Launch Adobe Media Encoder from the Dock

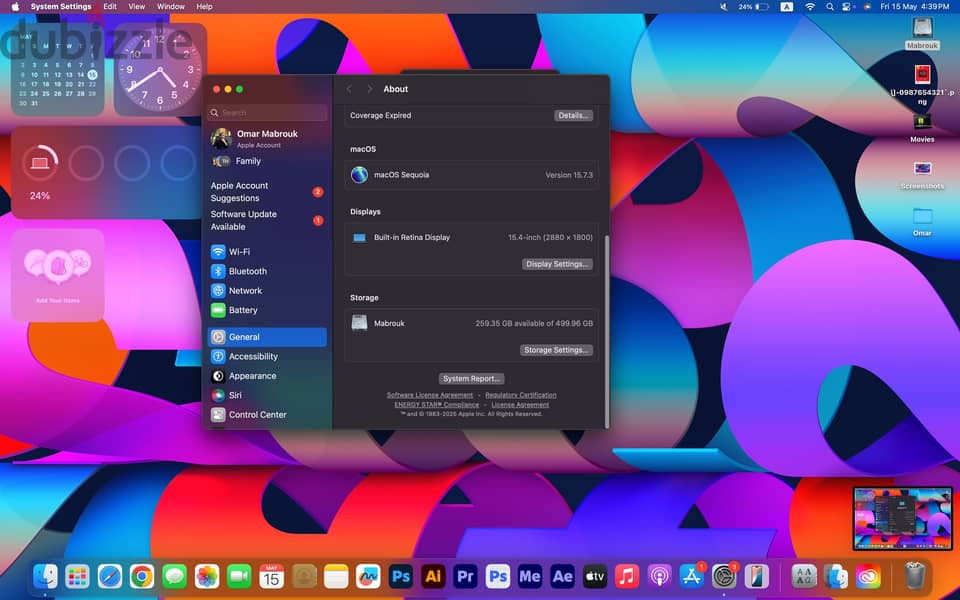tap(530, 576)
